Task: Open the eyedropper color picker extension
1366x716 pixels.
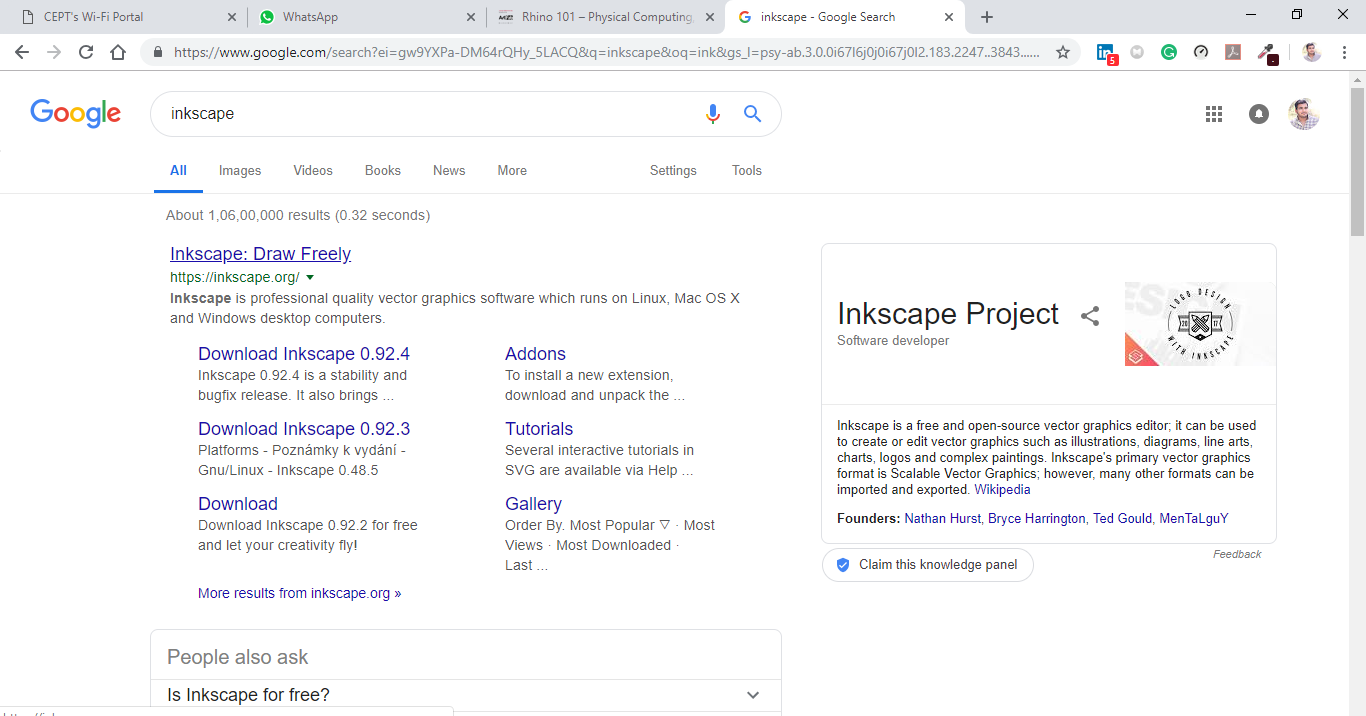Action: [1266, 53]
